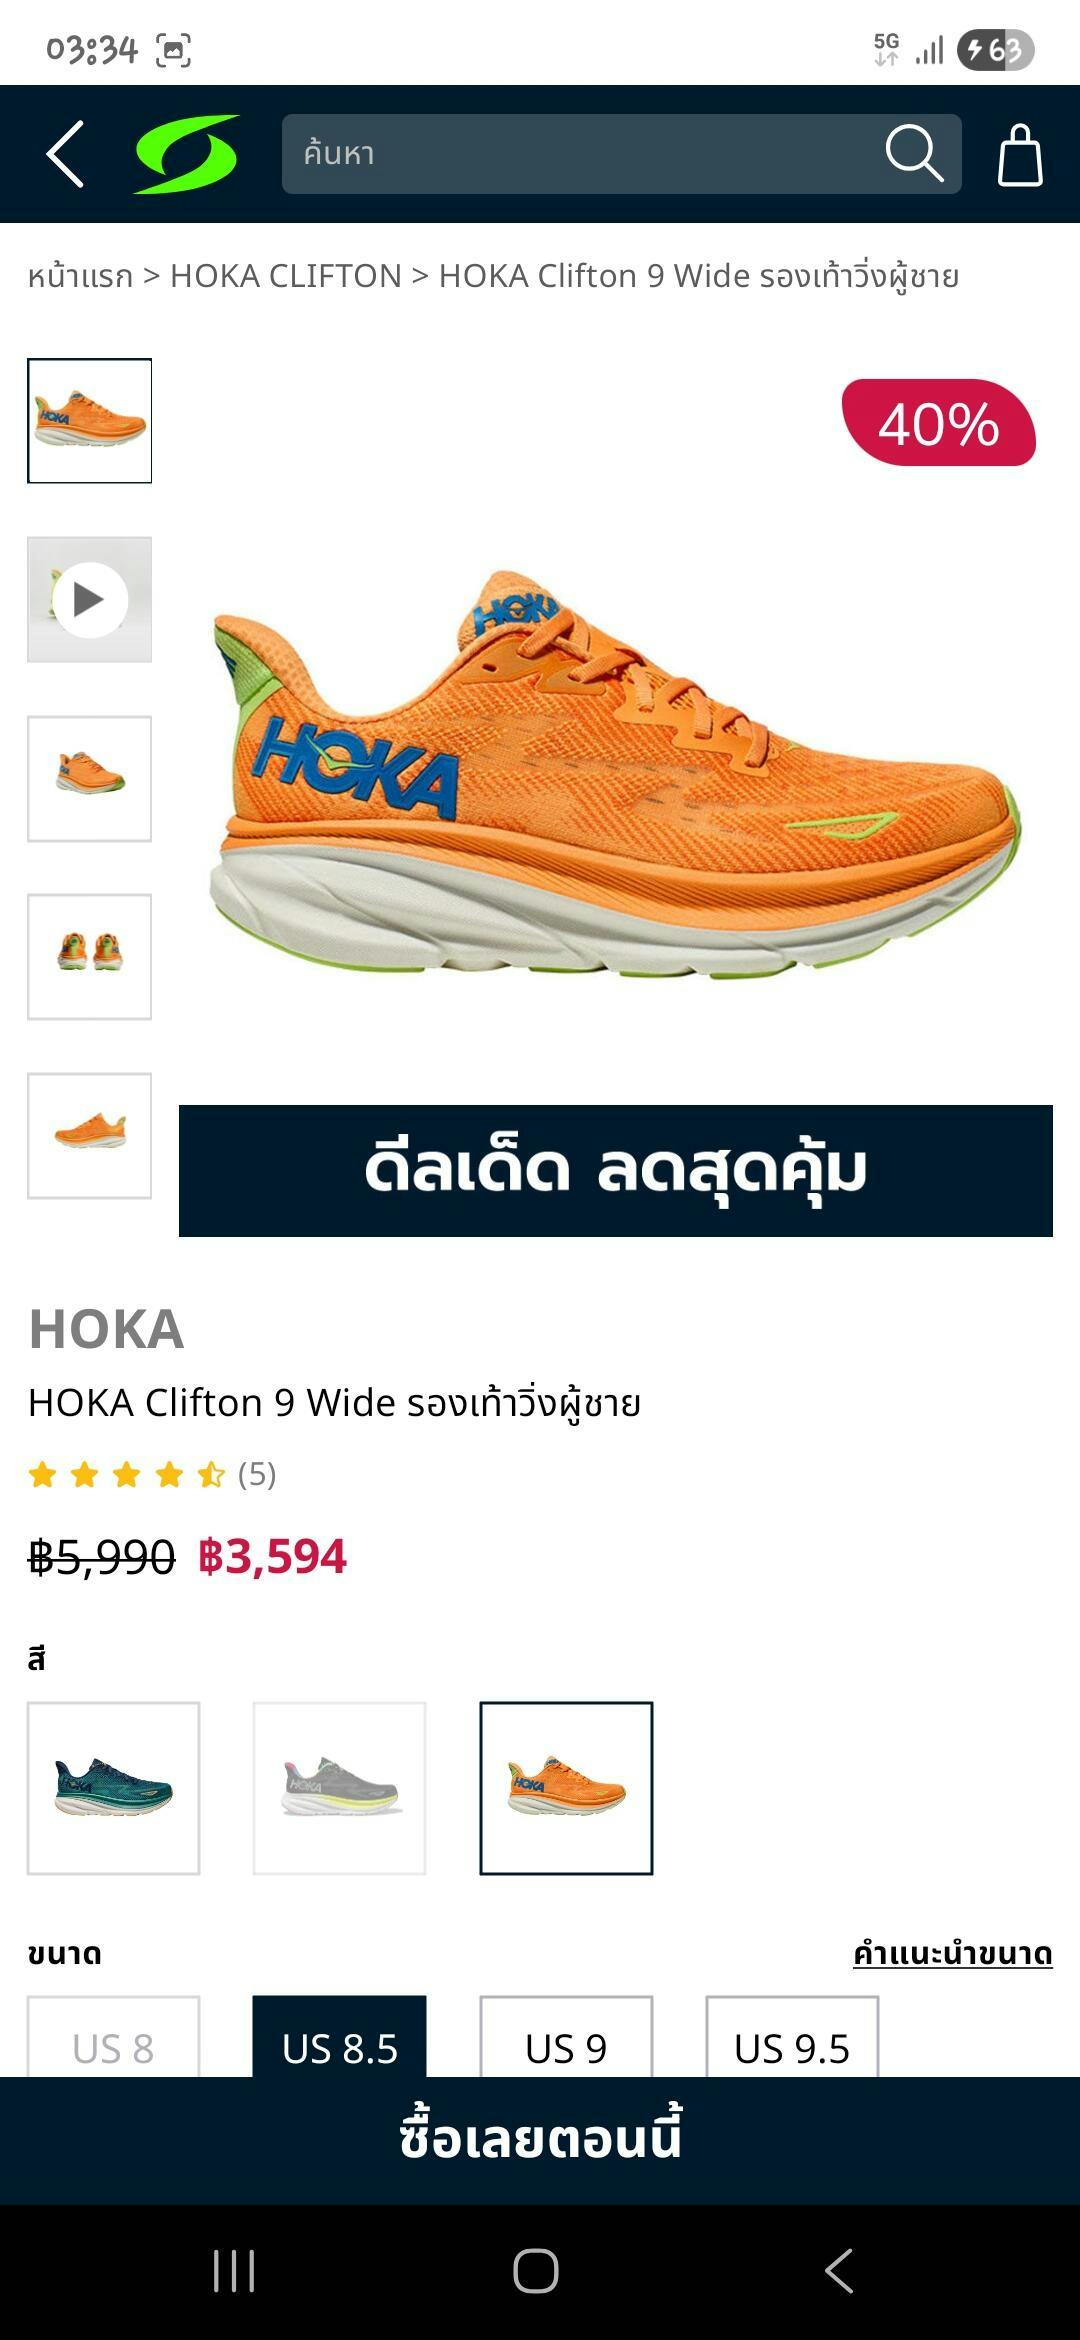The image size is (1080, 2340).
Task: Go to หน้าแรก breadcrumb link
Action: click(80, 276)
